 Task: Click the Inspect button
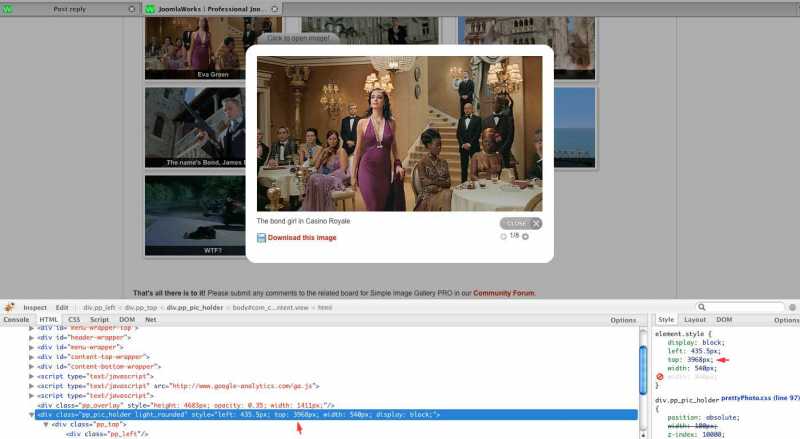(x=35, y=307)
